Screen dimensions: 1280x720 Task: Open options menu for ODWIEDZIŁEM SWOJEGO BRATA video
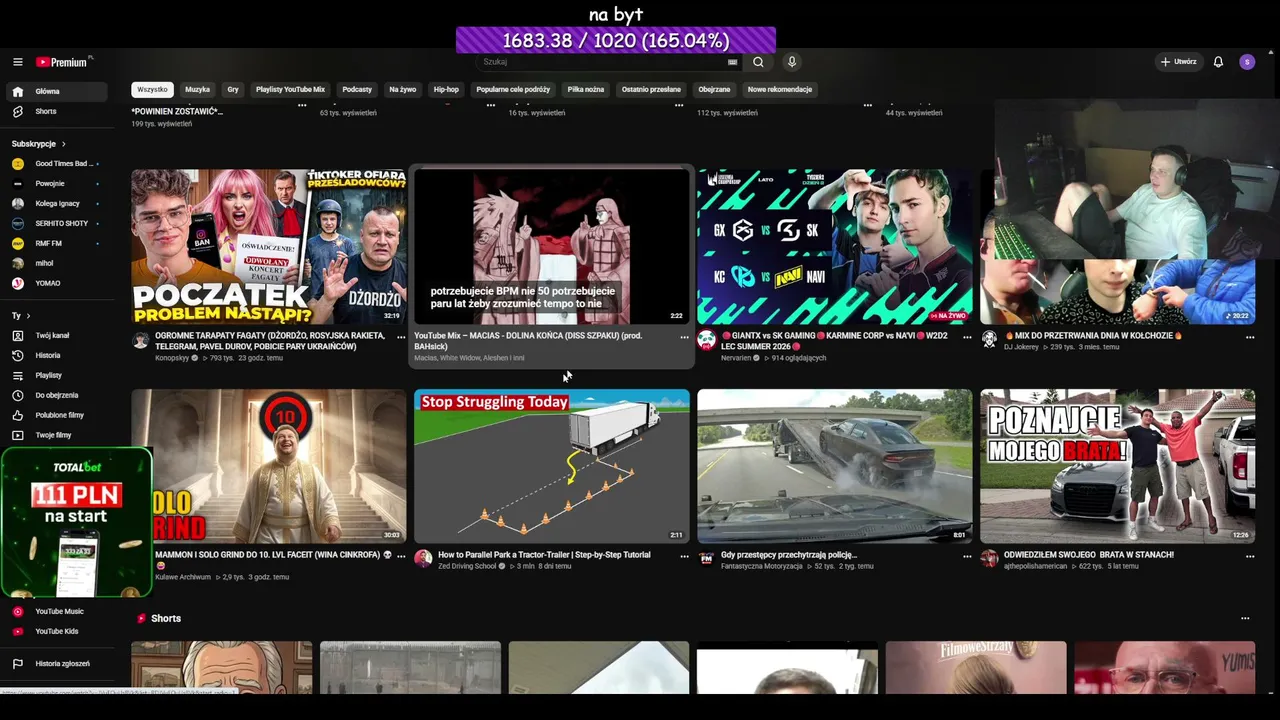click(x=1250, y=556)
